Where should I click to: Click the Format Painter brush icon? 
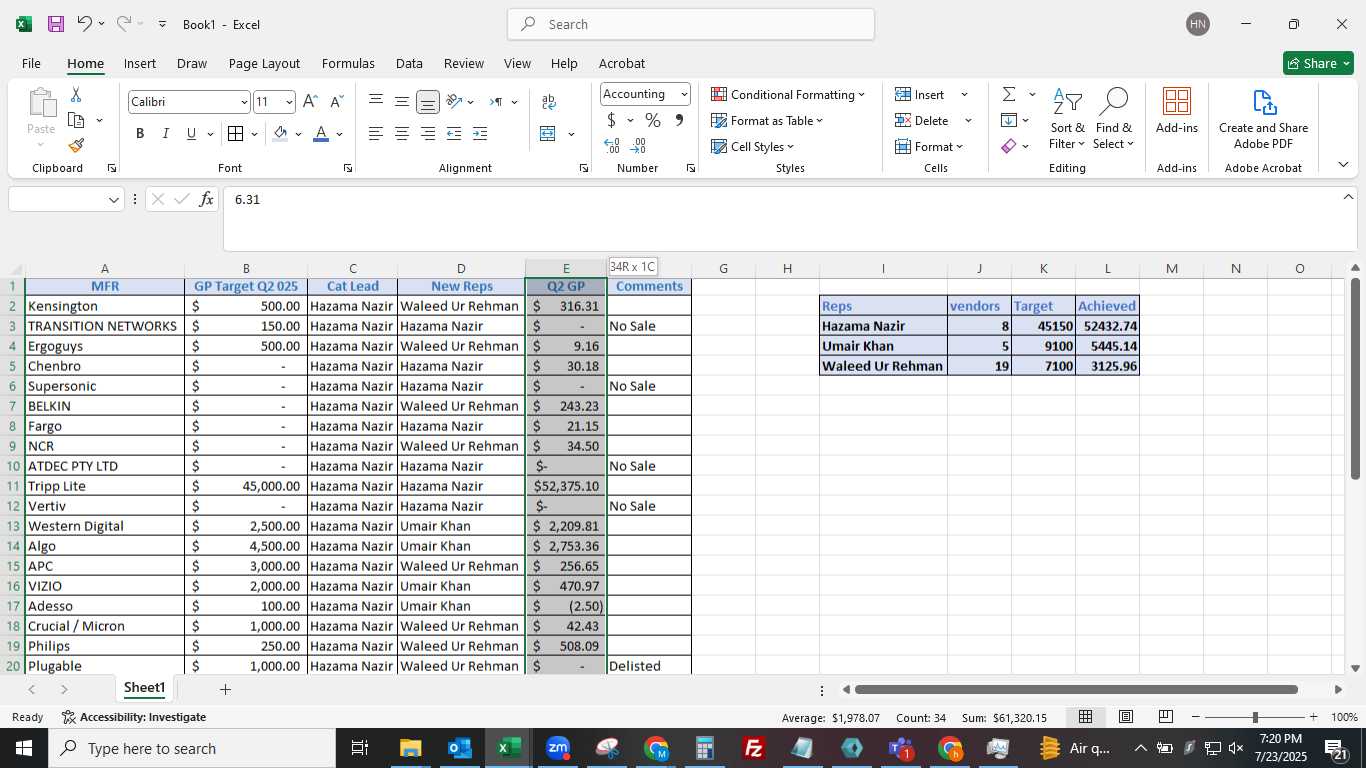click(76, 146)
